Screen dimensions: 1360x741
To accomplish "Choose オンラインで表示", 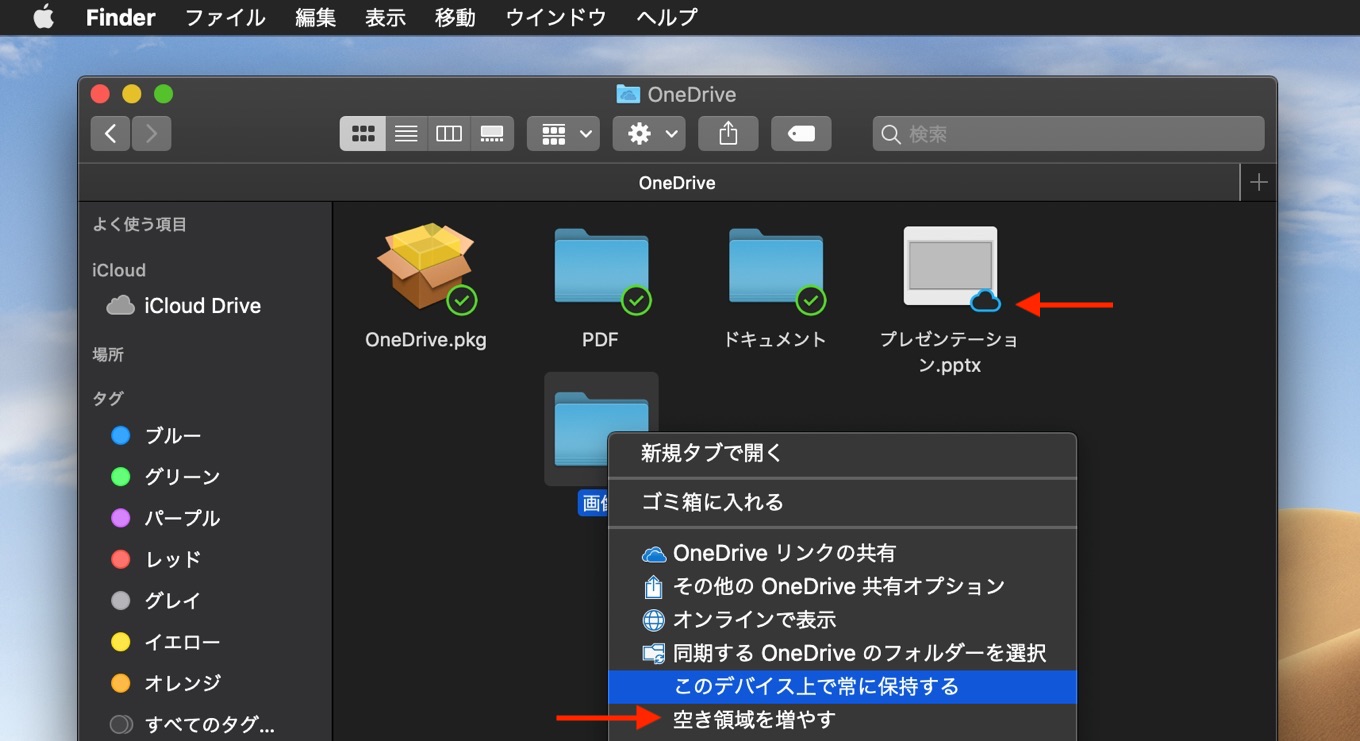I will pos(842,620).
